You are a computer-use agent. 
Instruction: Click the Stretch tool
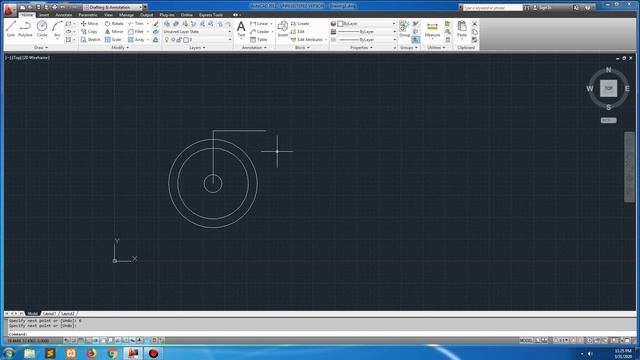(90, 40)
